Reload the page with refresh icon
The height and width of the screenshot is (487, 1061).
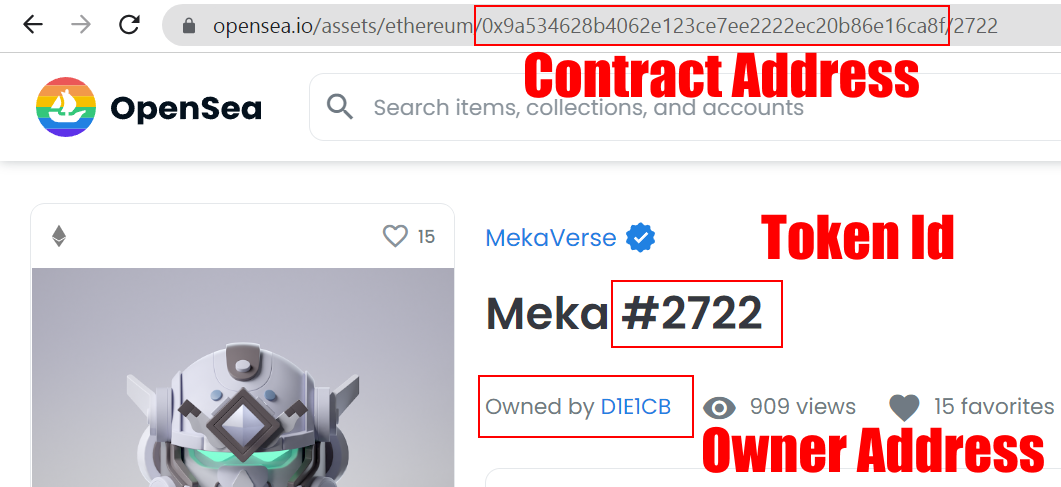tap(129, 25)
